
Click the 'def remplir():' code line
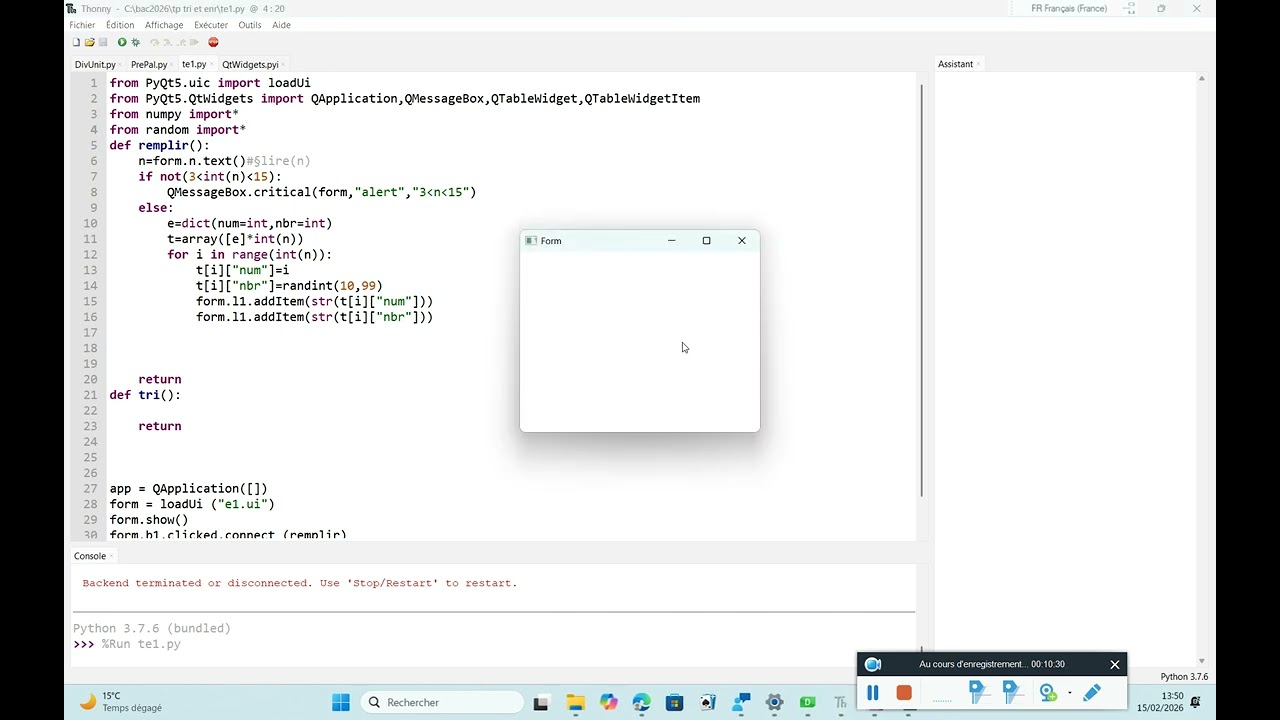[x=159, y=146]
